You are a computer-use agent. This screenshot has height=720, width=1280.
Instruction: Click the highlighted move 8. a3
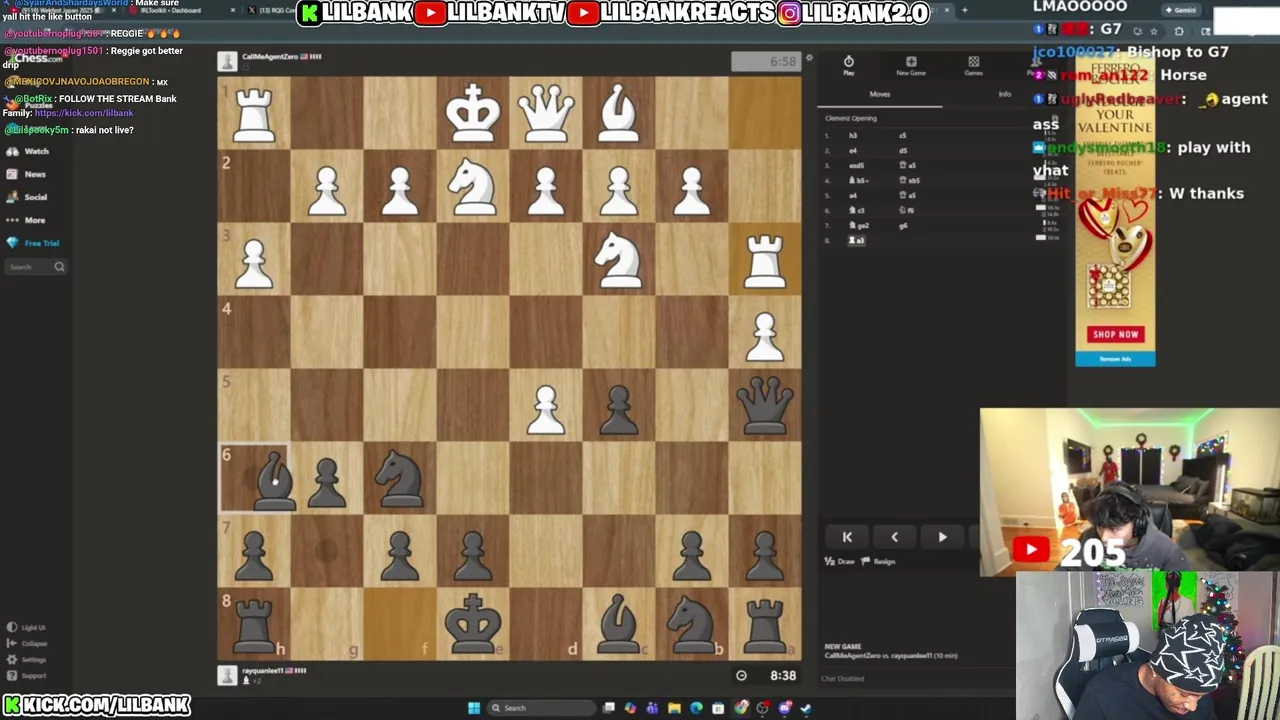click(858, 240)
